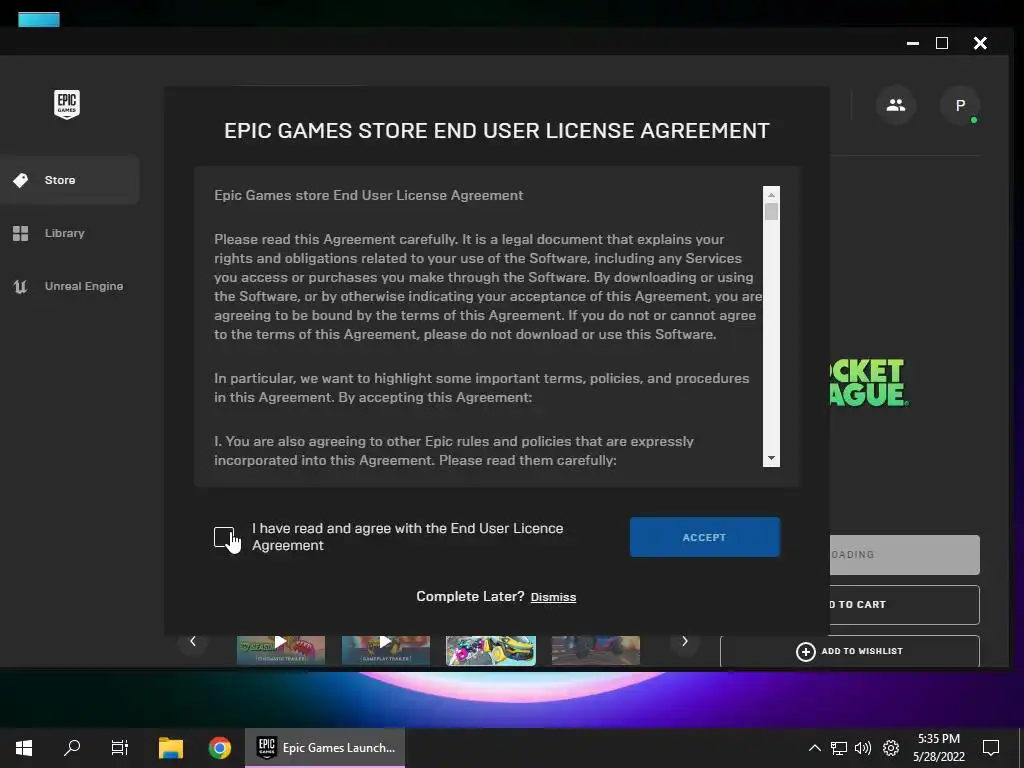Play the cinematic trailer thumbnail
1024x768 pixels.
point(281,650)
